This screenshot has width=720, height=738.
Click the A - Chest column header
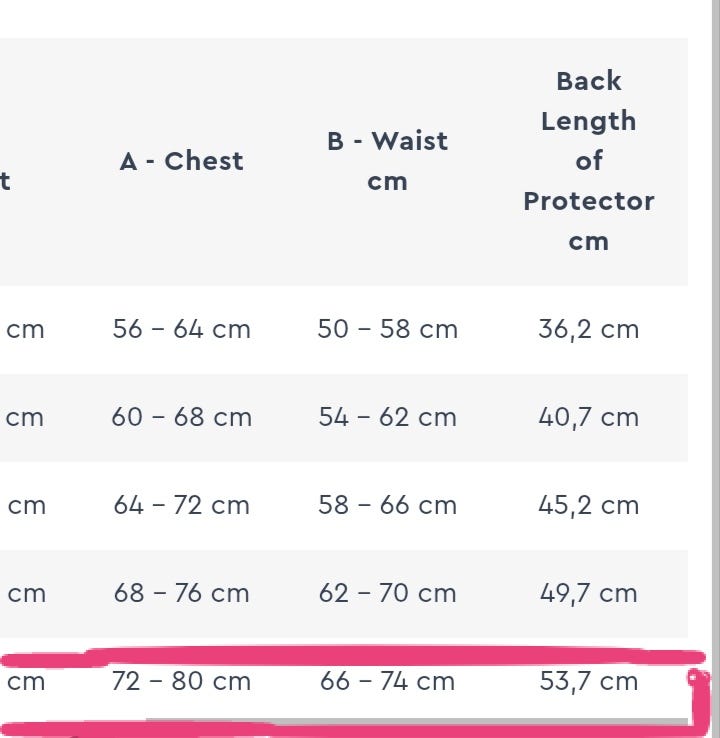pos(181,161)
